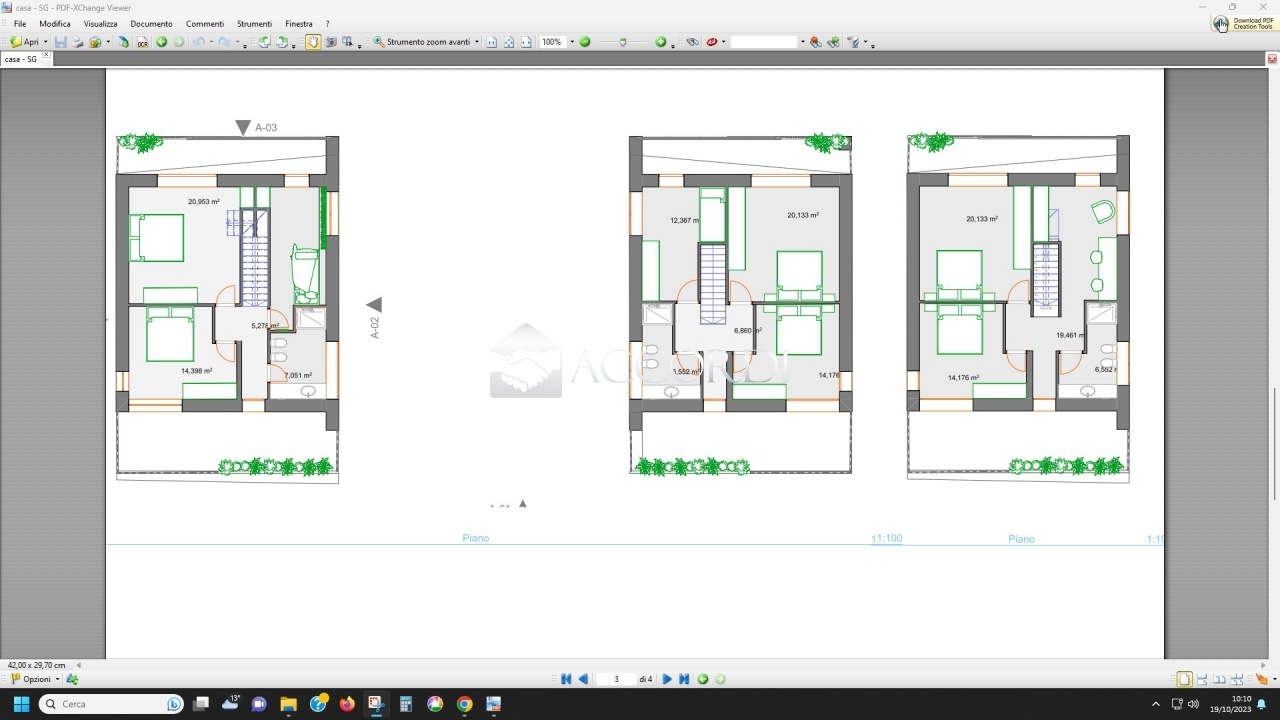Viewport: 1280px width, 720px height.
Task: Go to the next page arrow
Action: (667, 679)
